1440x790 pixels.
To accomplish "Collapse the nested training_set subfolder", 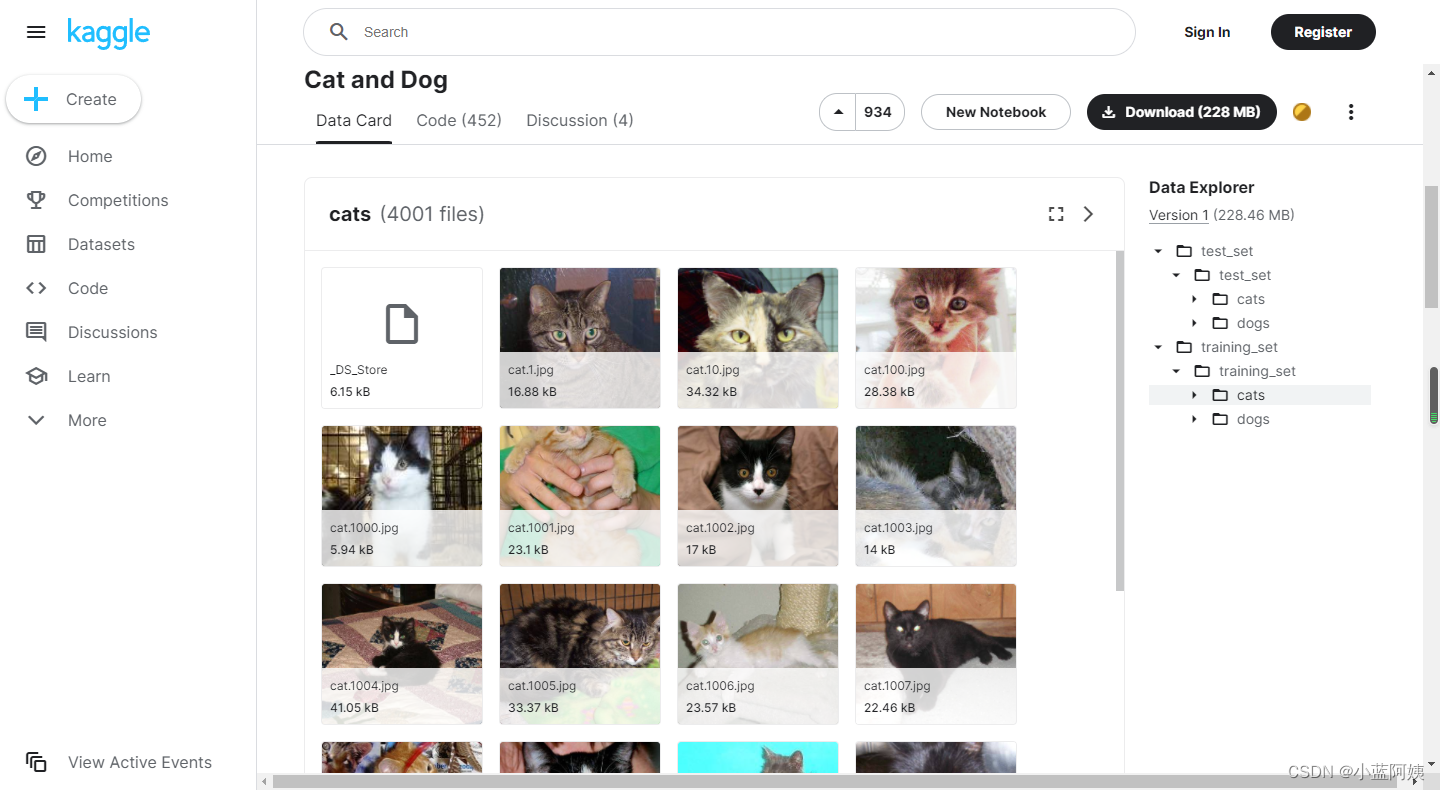I will pyautogui.click(x=1176, y=371).
